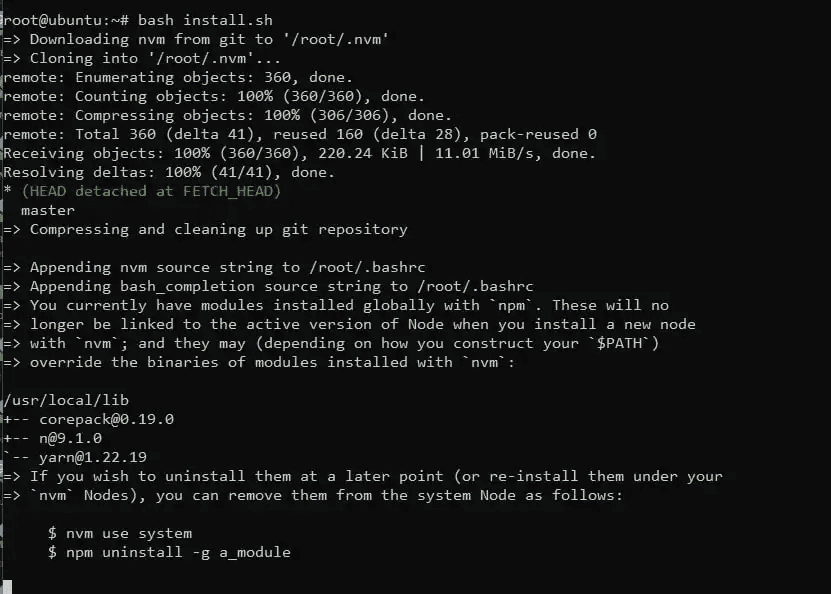
Task: Click the 'Compressing objects: 100% (306/306)' line
Action: pyautogui.click(x=227, y=115)
